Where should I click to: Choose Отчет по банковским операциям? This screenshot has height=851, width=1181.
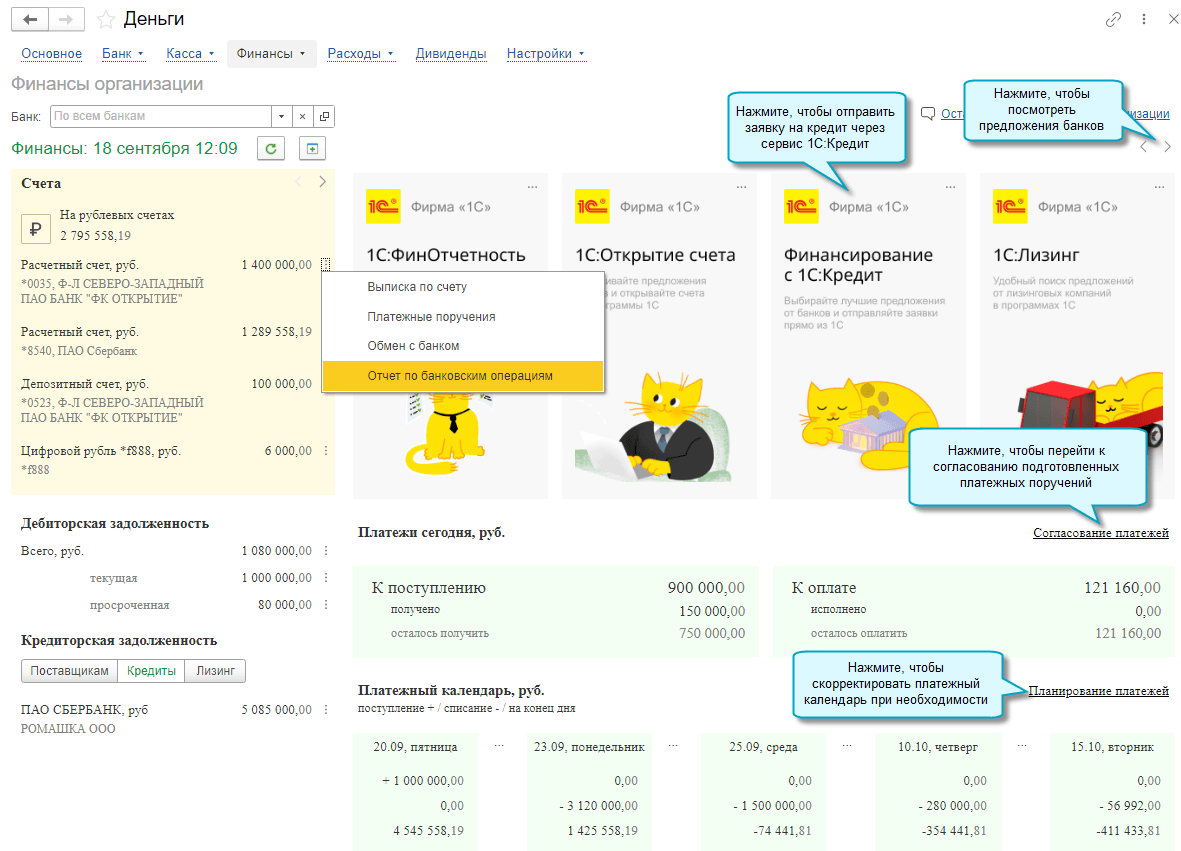pyautogui.click(x=462, y=376)
